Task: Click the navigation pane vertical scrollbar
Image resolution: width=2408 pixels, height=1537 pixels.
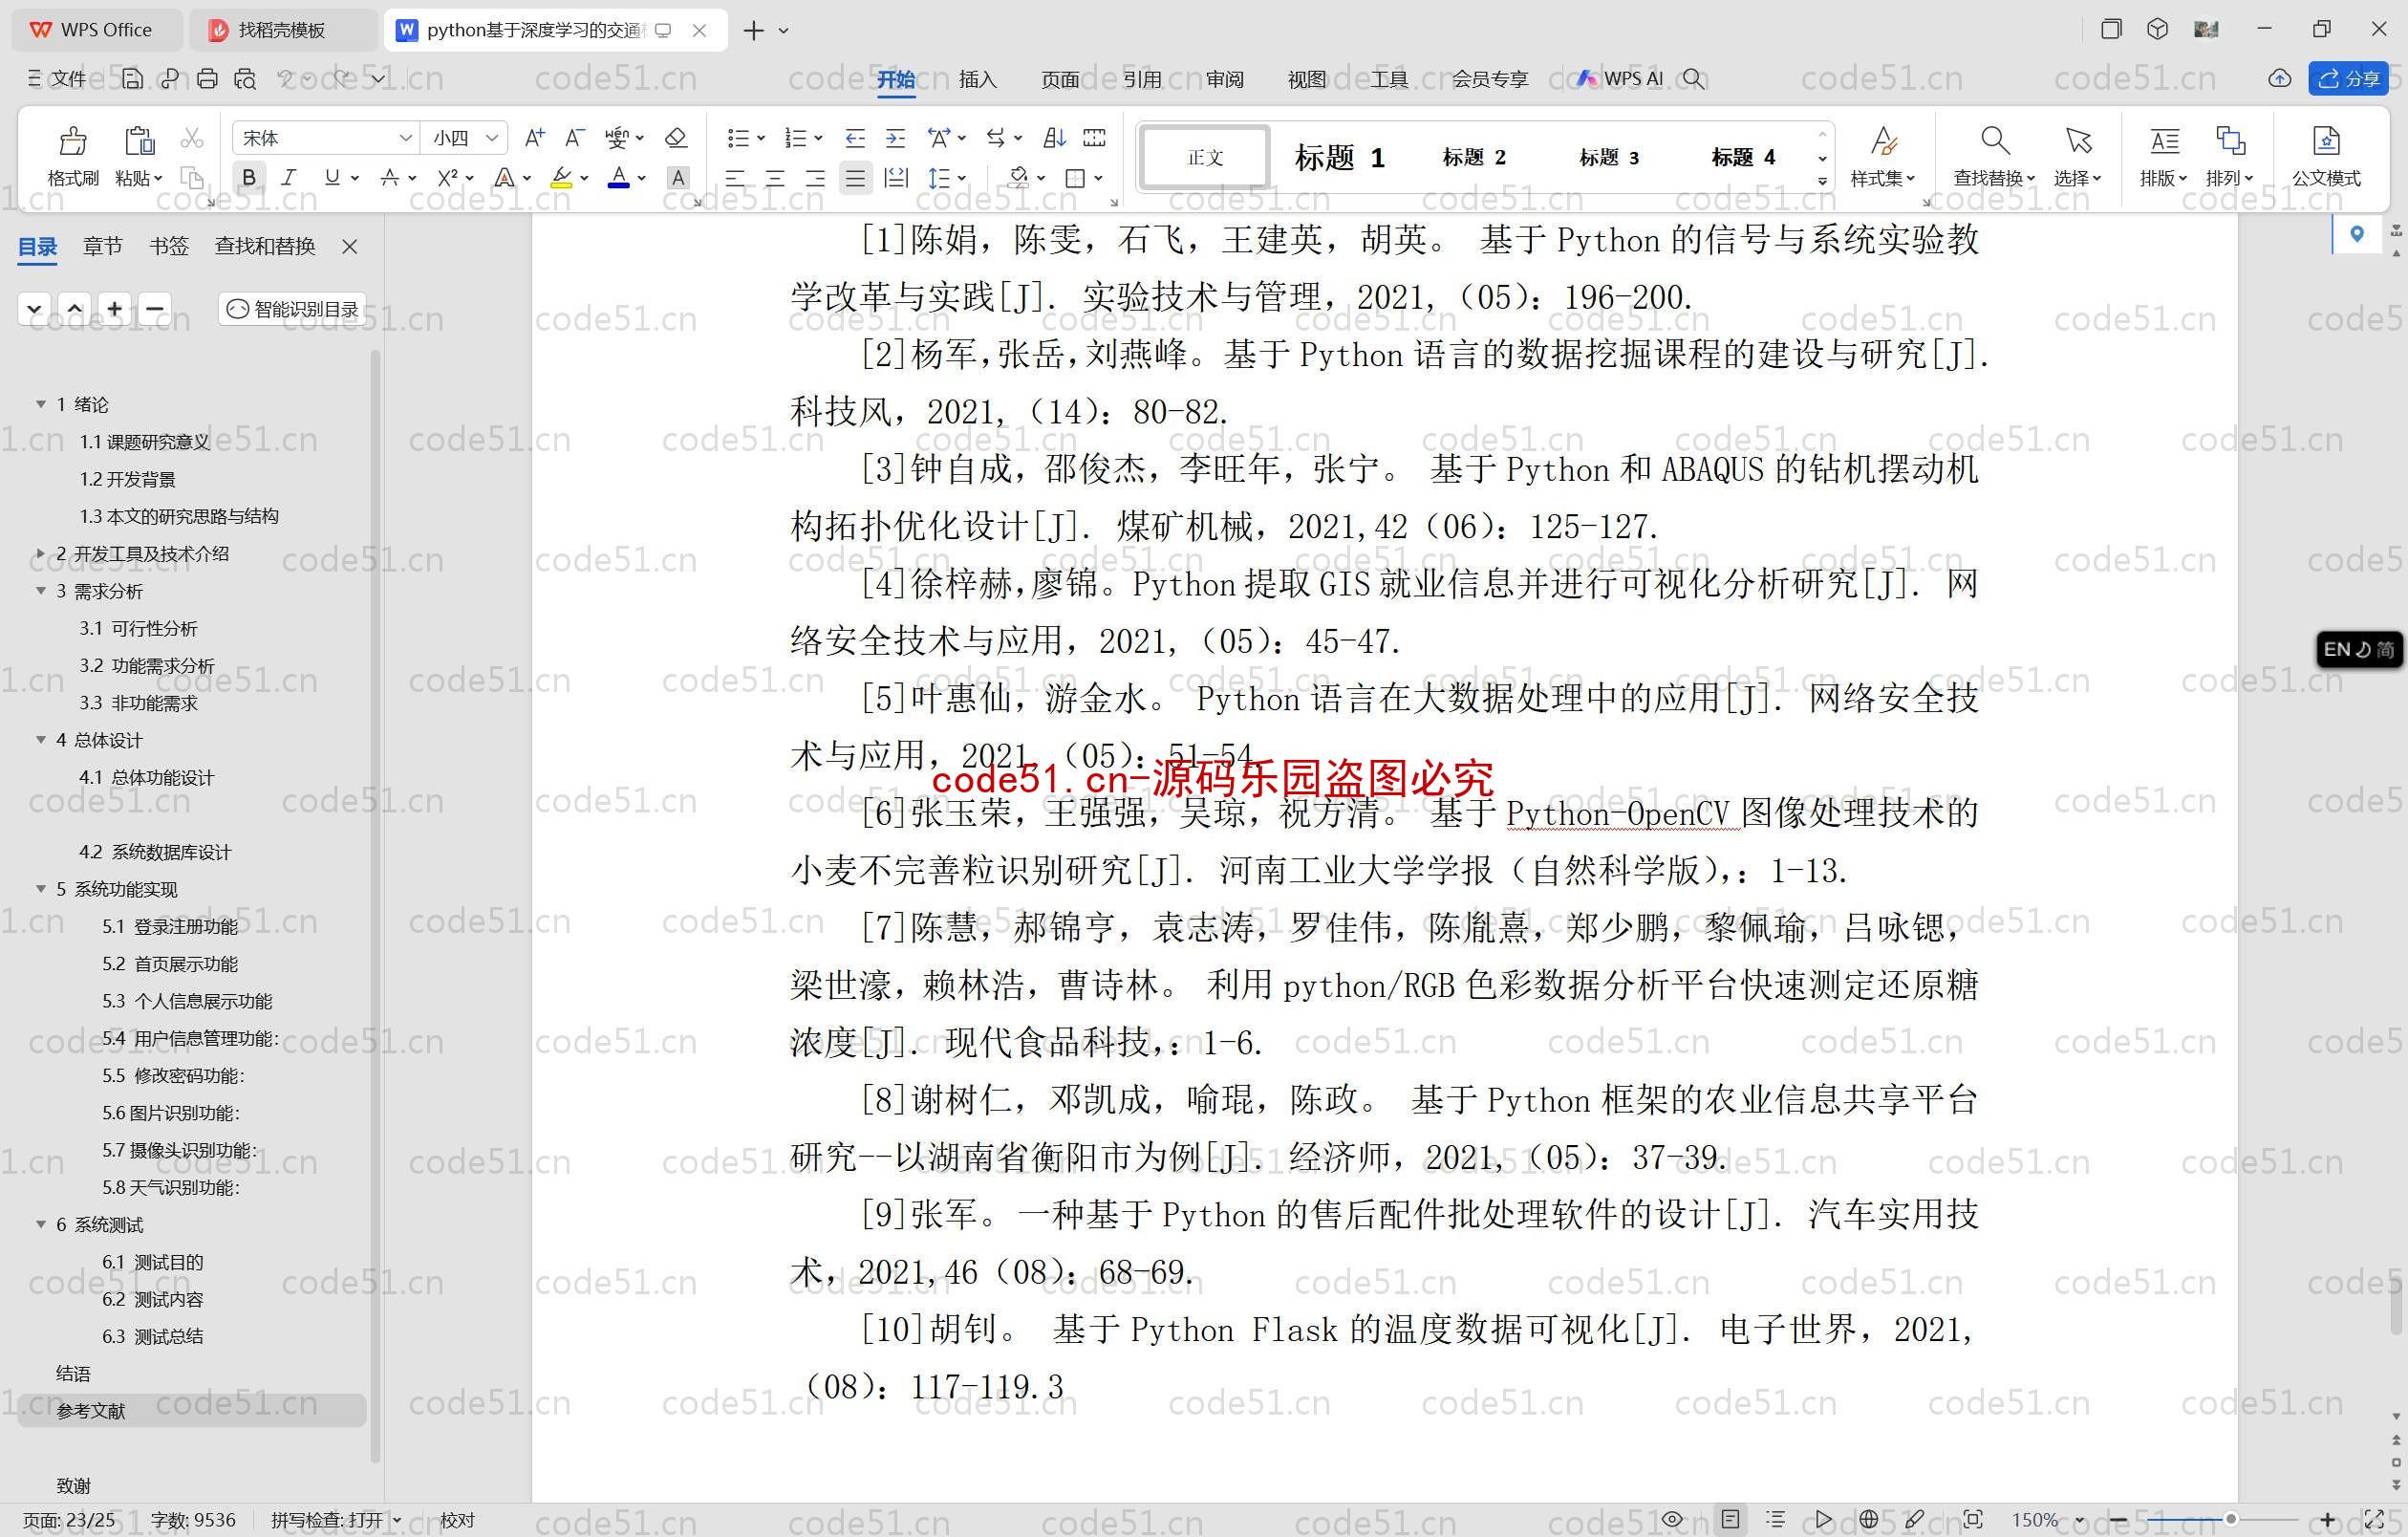Action: pos(376,905)
